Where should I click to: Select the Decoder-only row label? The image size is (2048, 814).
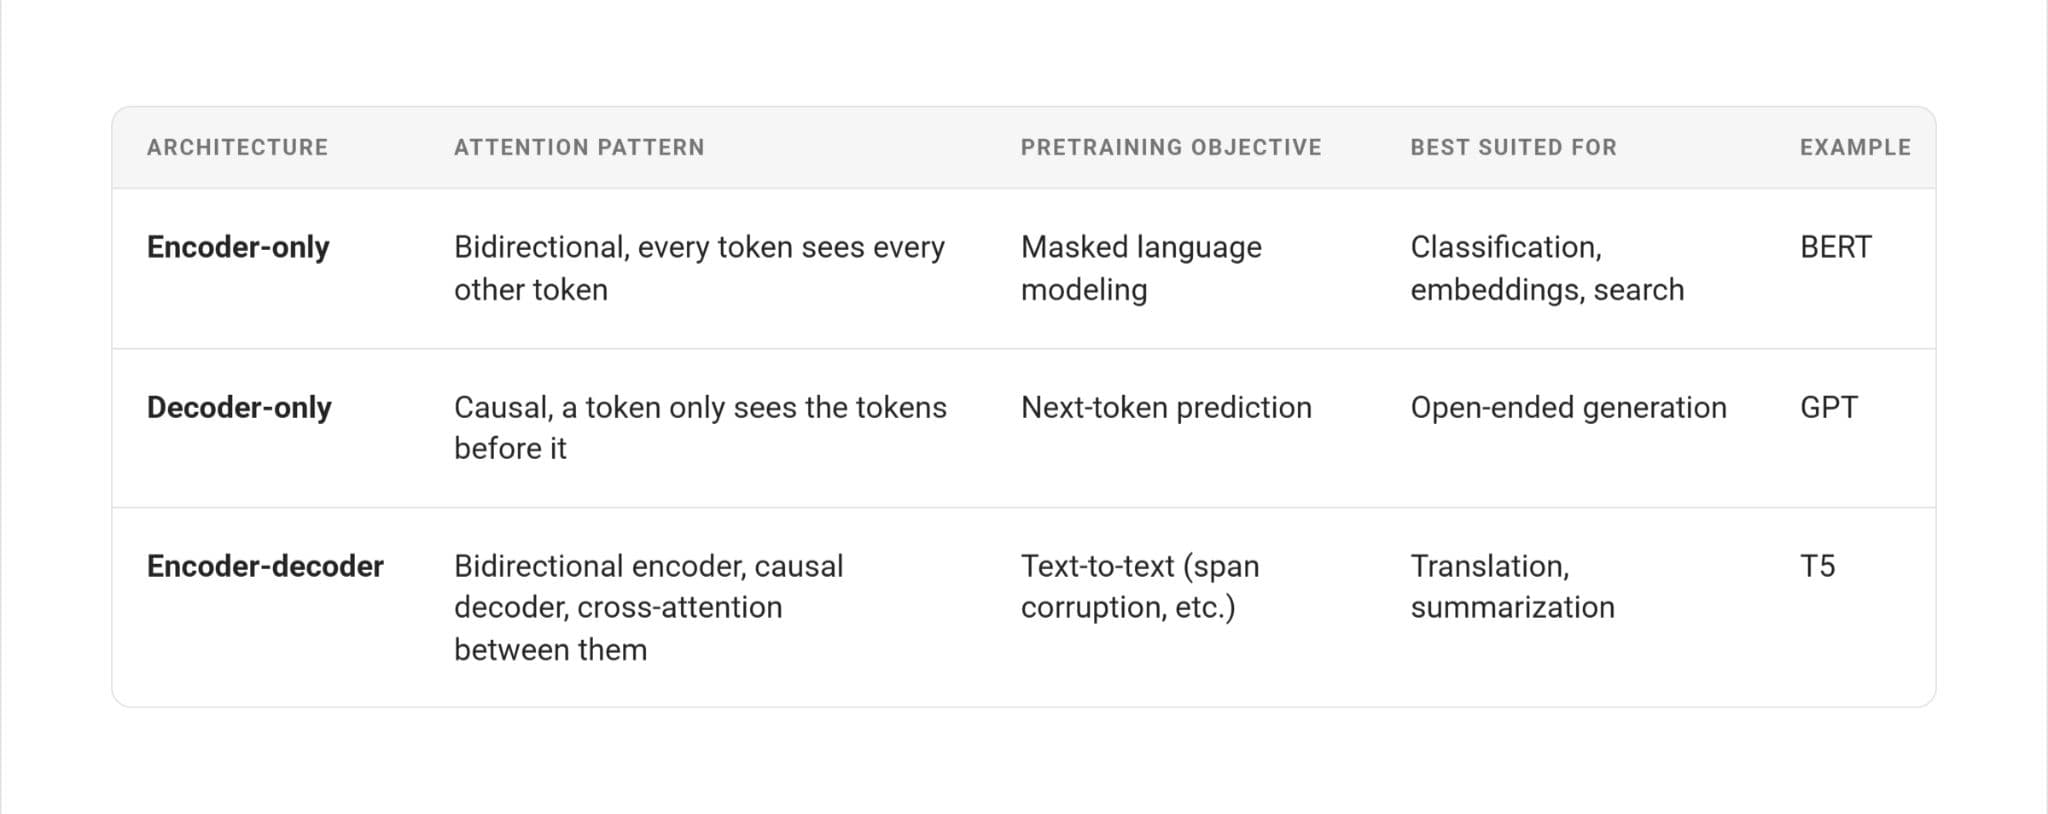pyautogui.click(x=239, y=407)
